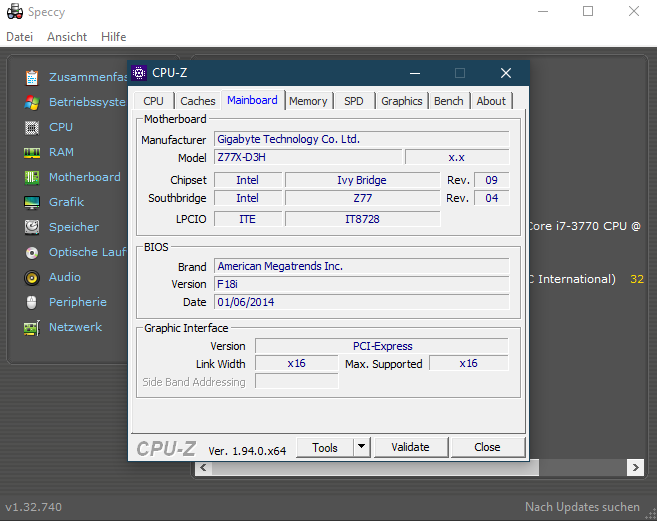The image size is (657, 521).
Task: Click the Optische Laufwerke disc icon
Action: click(x=32, y=252)
